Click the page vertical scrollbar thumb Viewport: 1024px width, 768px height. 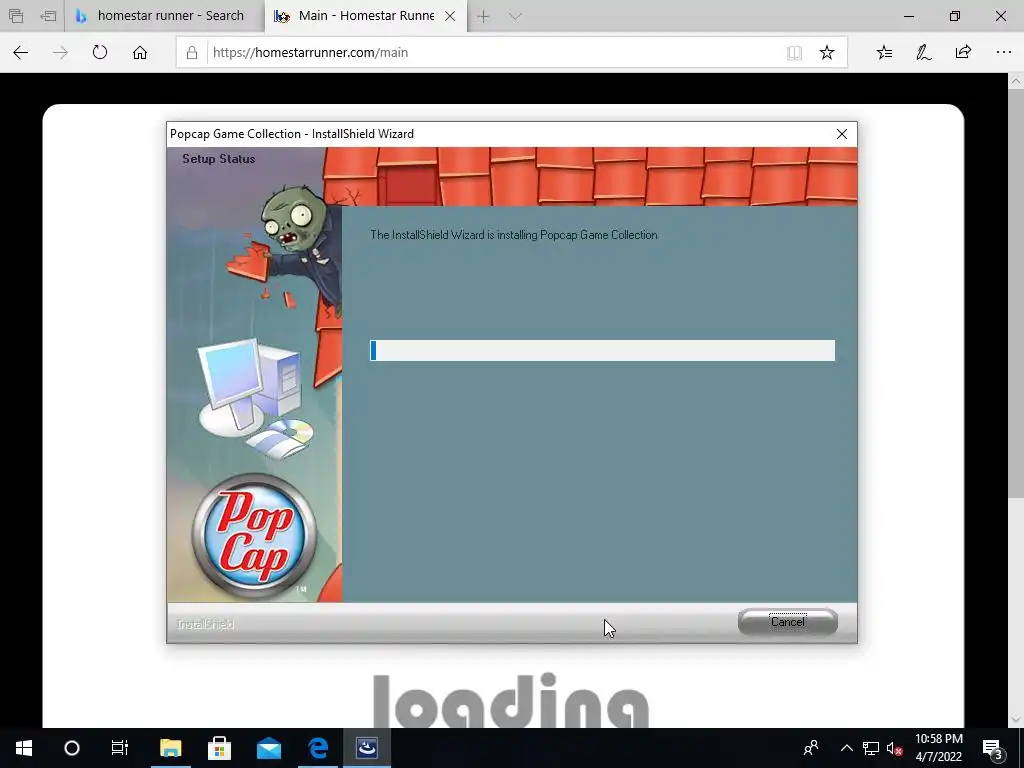point(1016,293)
